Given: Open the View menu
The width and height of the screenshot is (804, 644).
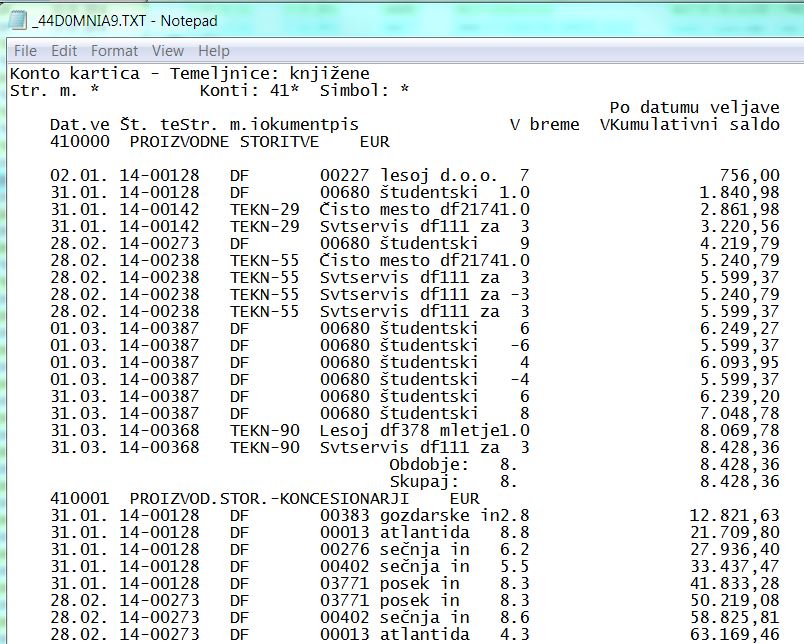Looking at the screenshot, I should pos(168,51).
